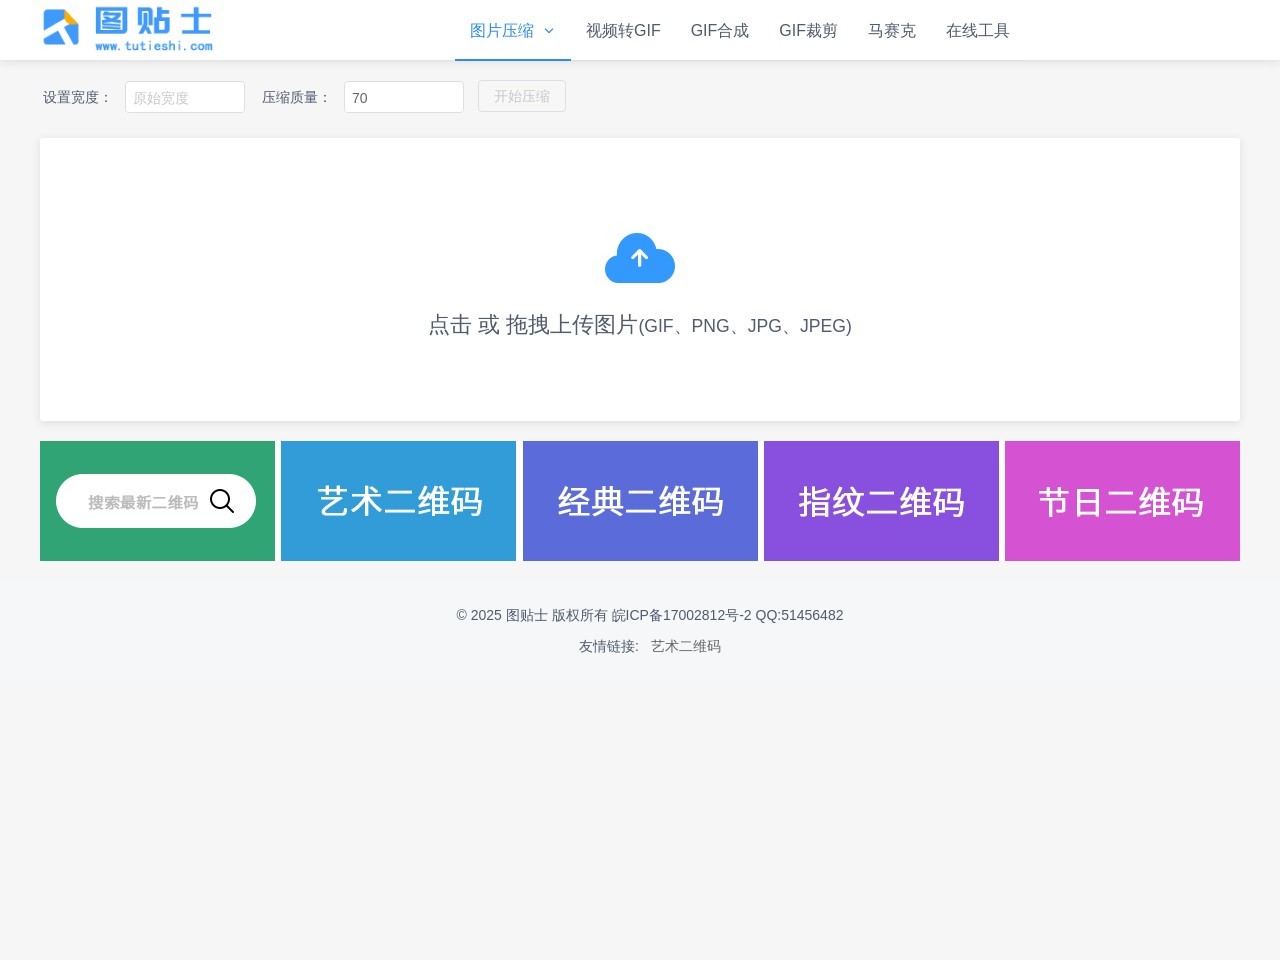This screenshot has width=1280, height=960.
Task: Click the 设置宽度 label
Action: (76, 97)
